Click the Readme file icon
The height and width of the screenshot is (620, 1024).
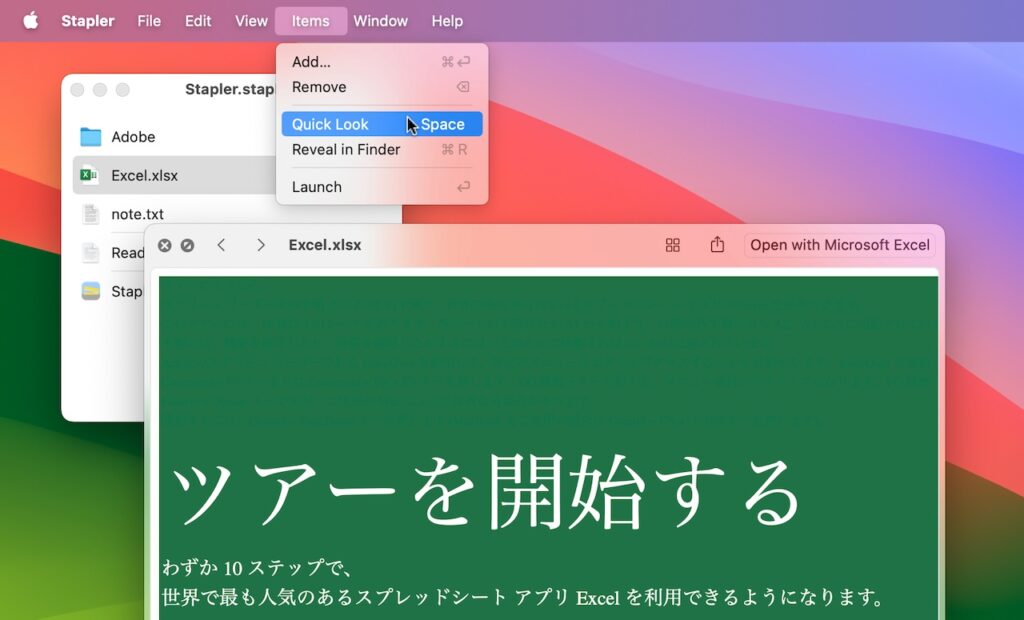91,253
